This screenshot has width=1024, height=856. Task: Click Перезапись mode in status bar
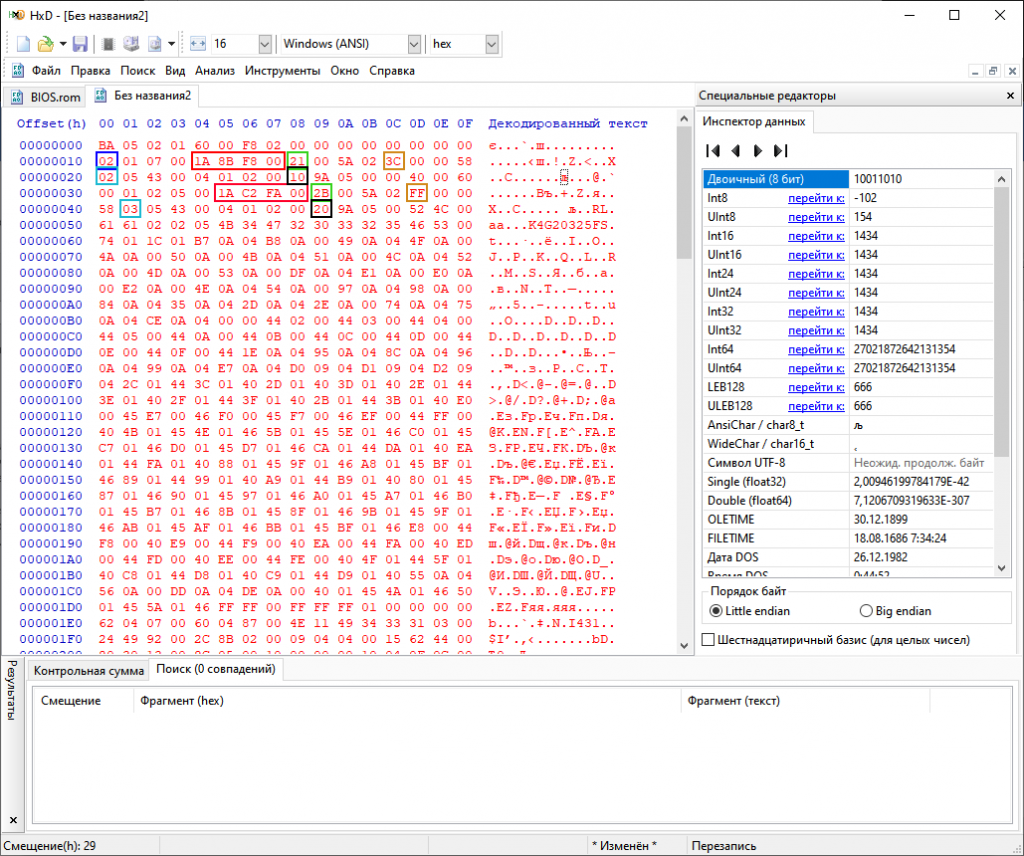click(724, 846)
